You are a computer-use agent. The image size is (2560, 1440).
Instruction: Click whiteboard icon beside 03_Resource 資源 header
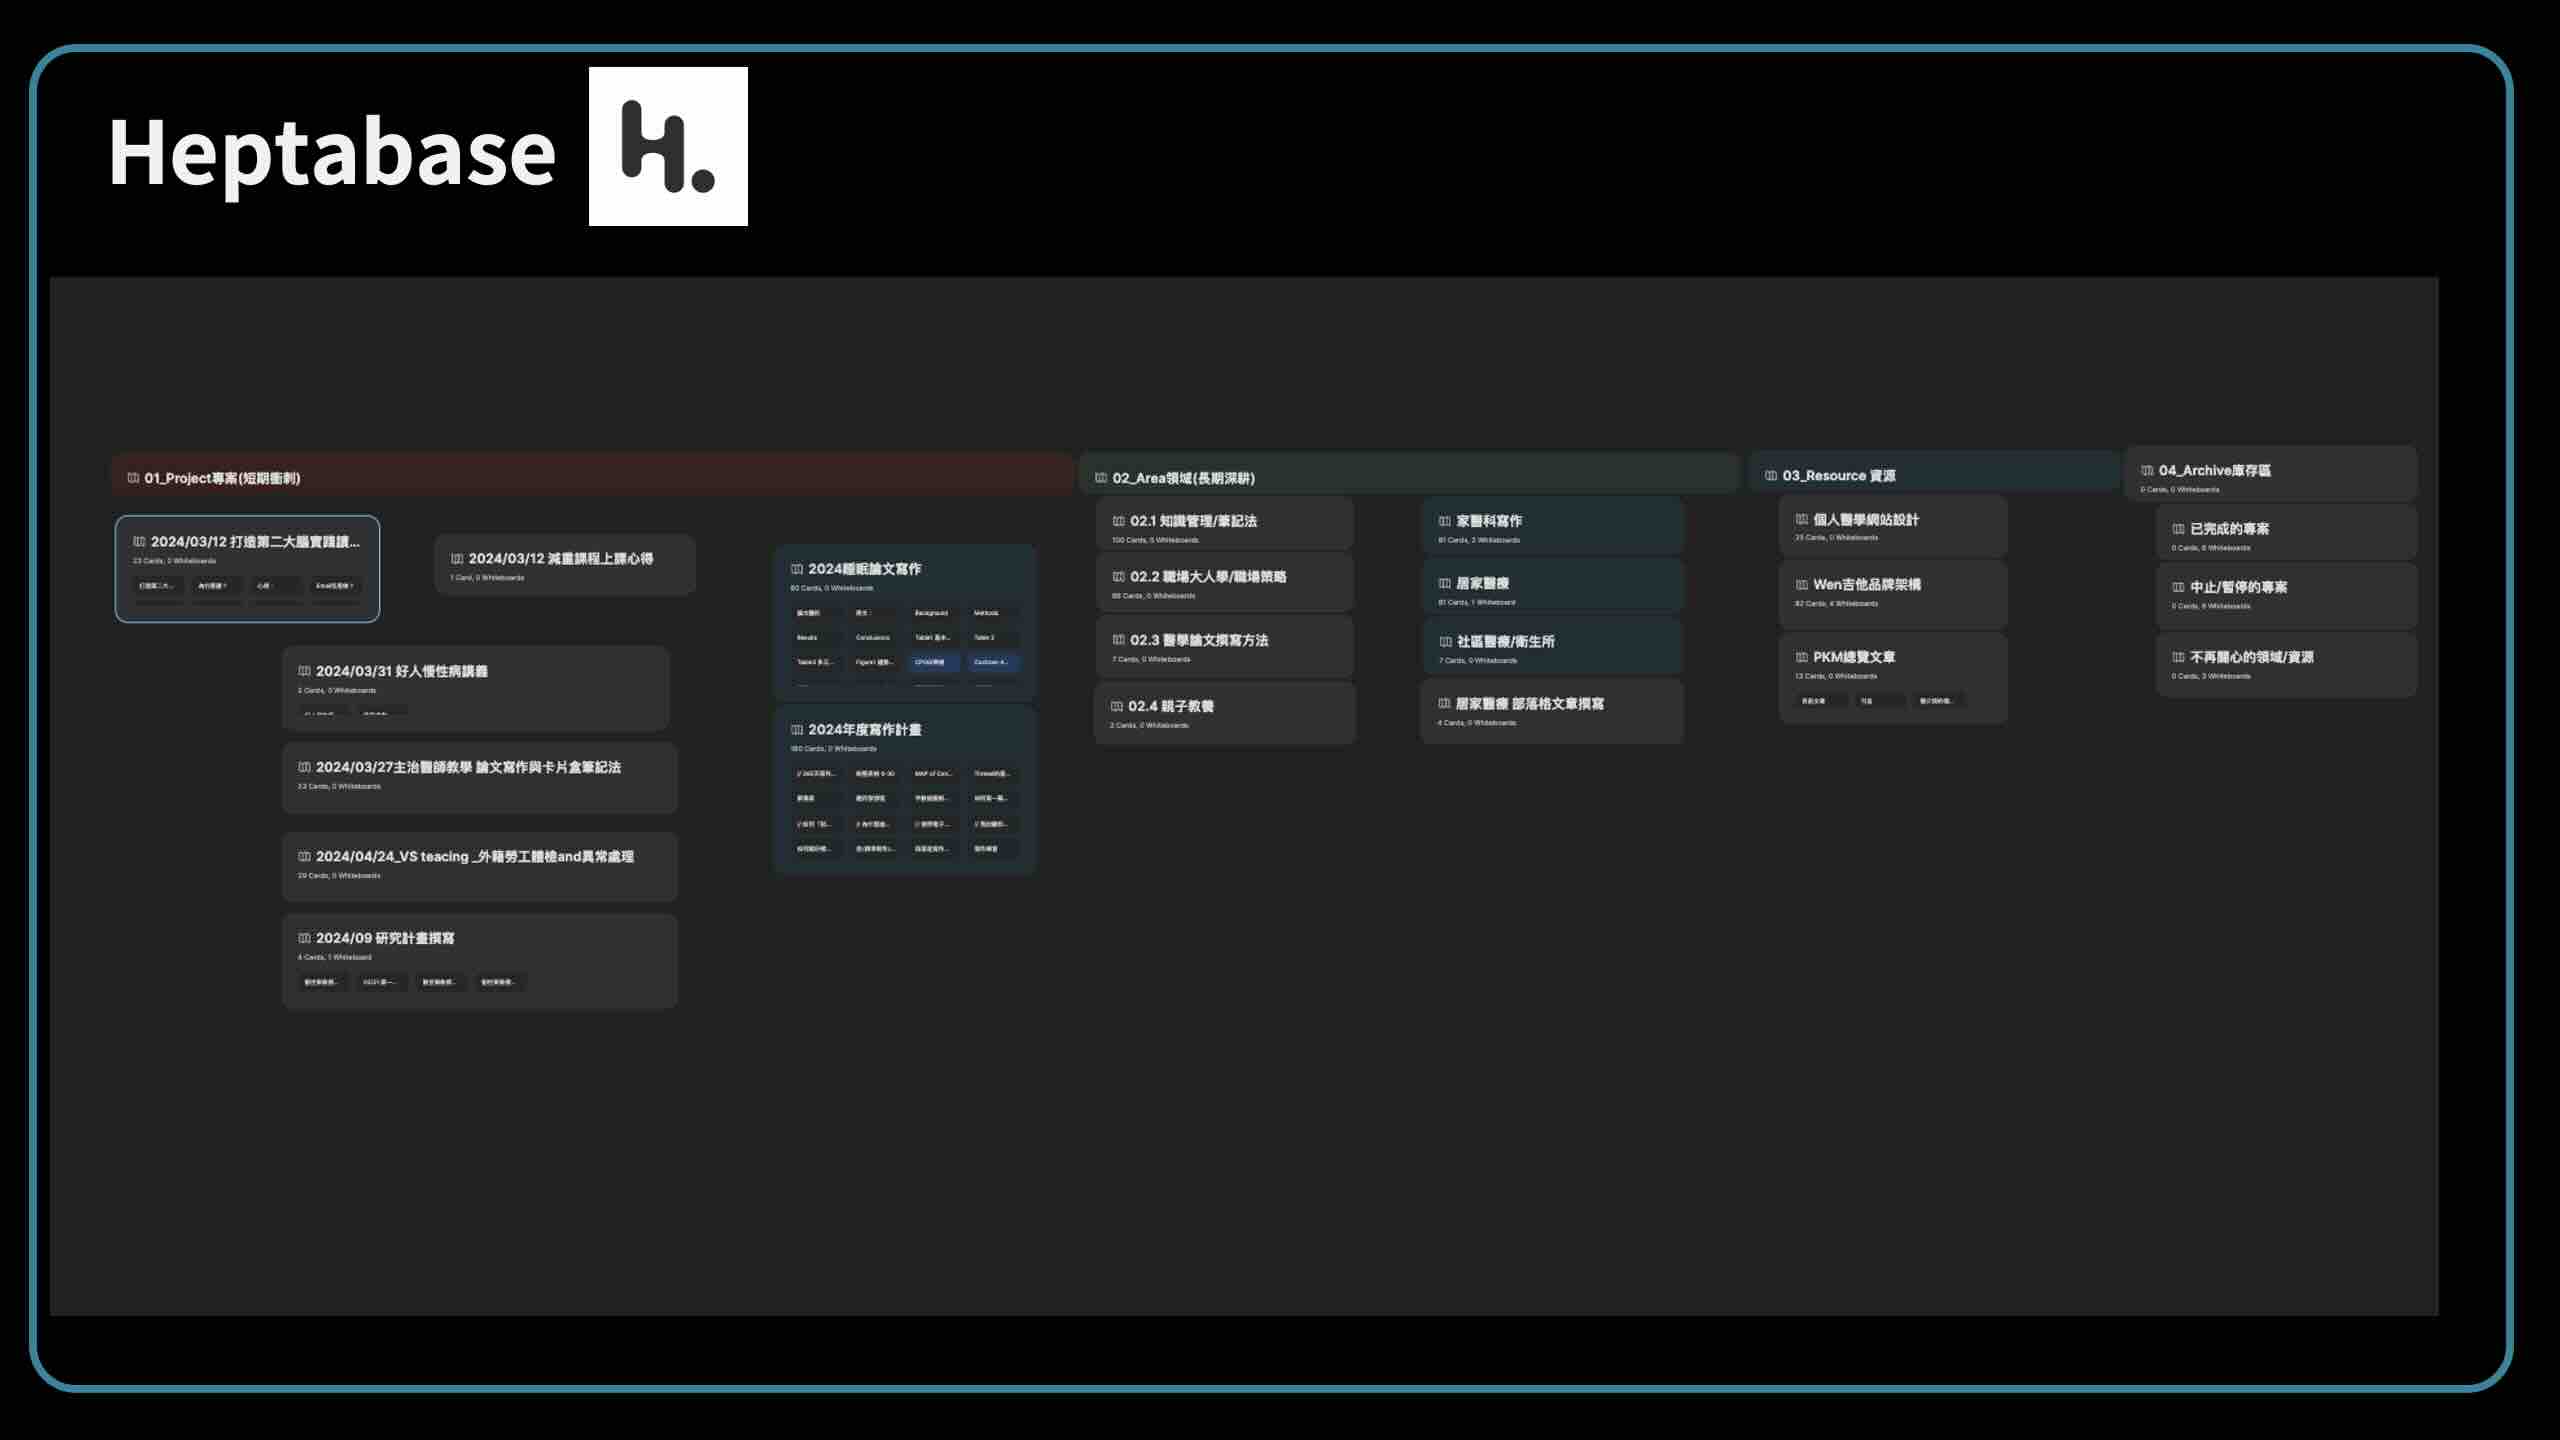point(1771,476)
